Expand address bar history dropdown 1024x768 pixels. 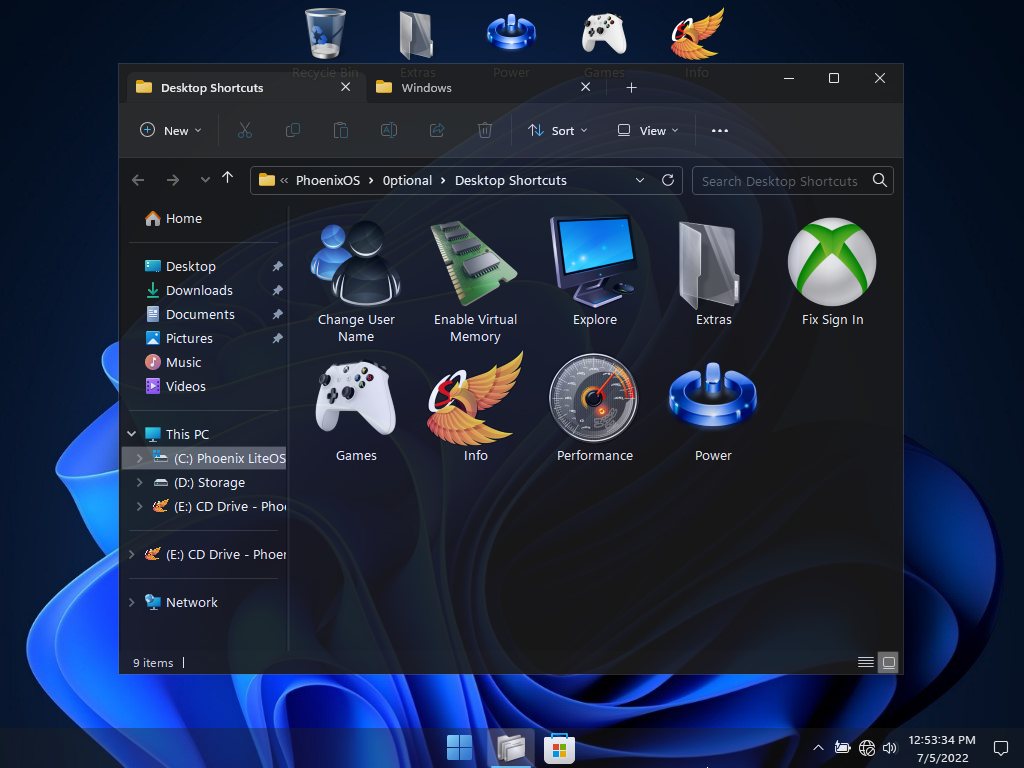click(640, 180)
